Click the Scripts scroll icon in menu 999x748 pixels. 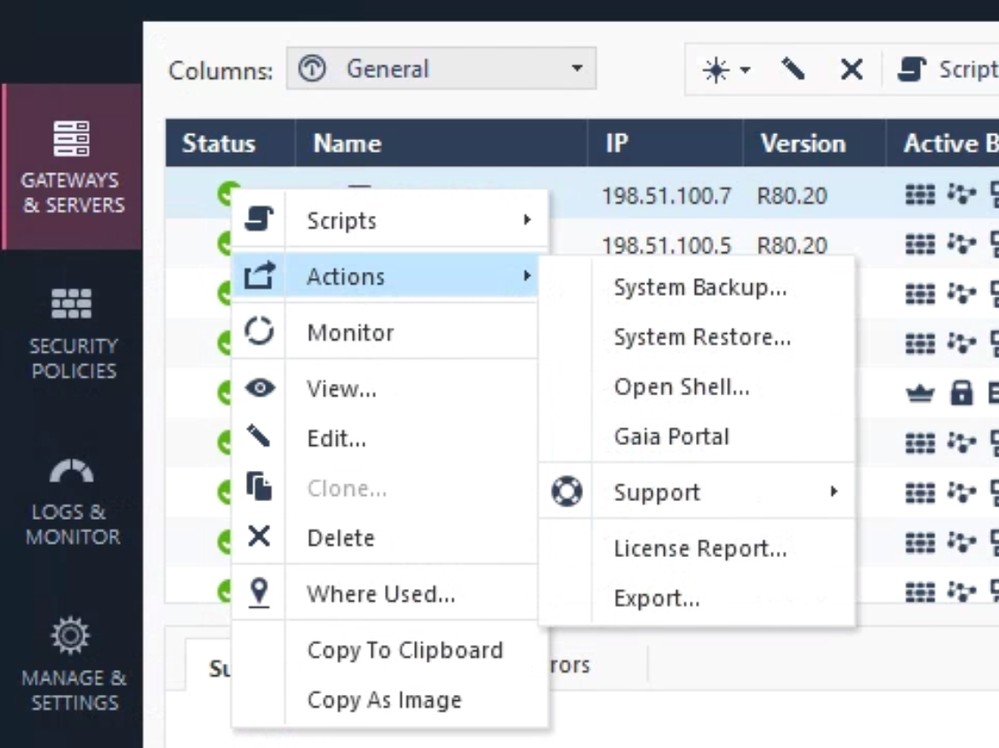pos(259,219)
